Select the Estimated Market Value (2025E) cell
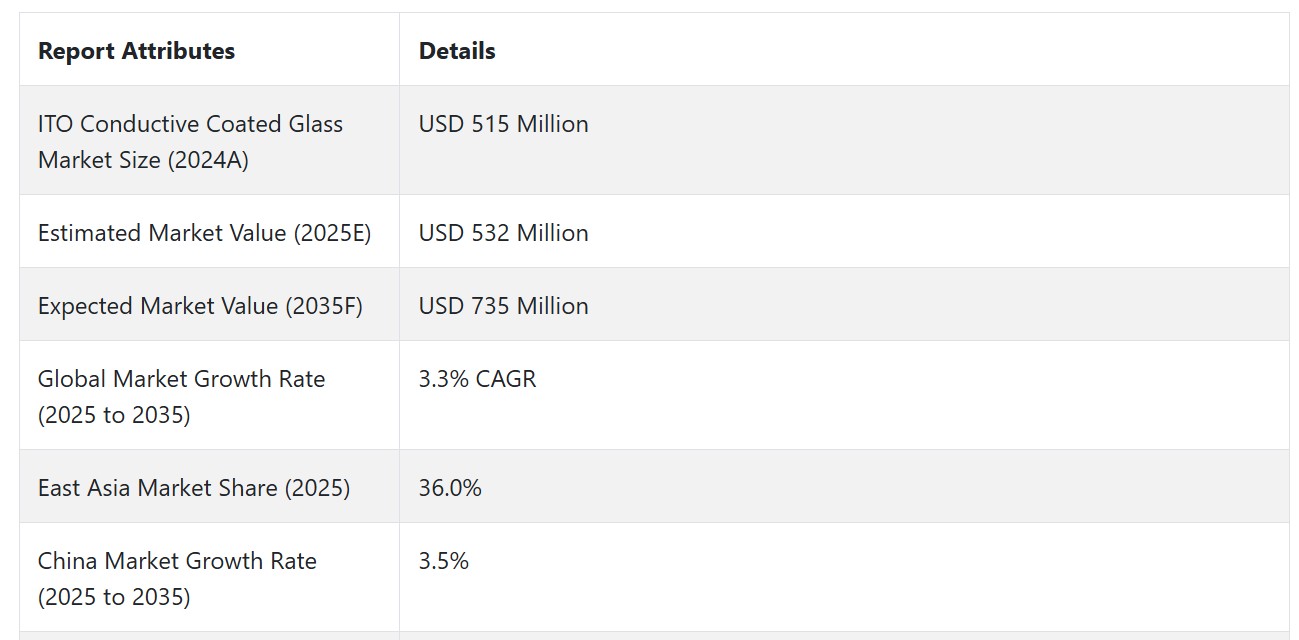1299x640 pixels. coord(209,232)
